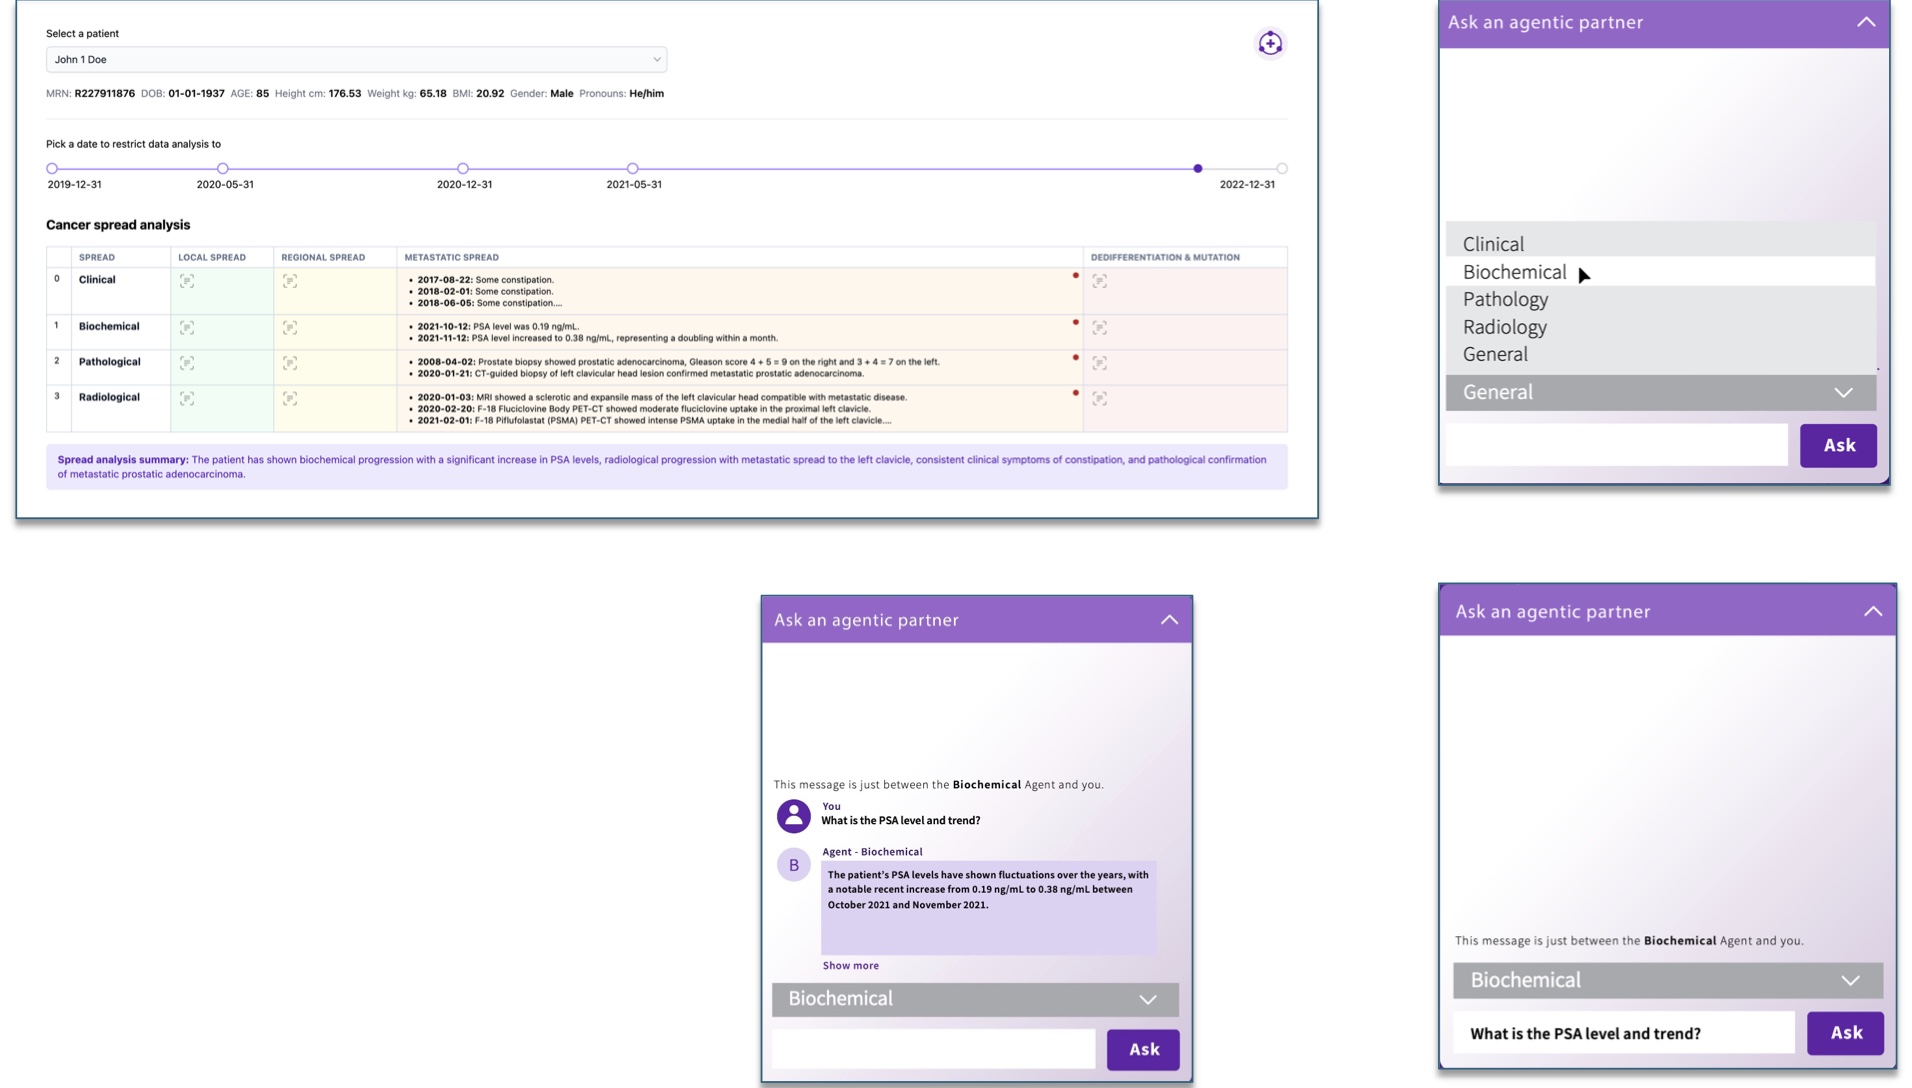The height and width of the screenshot is (1088, 1912).
Task: Select the 2021-05-31 timeline date marker
Action: 632,169
